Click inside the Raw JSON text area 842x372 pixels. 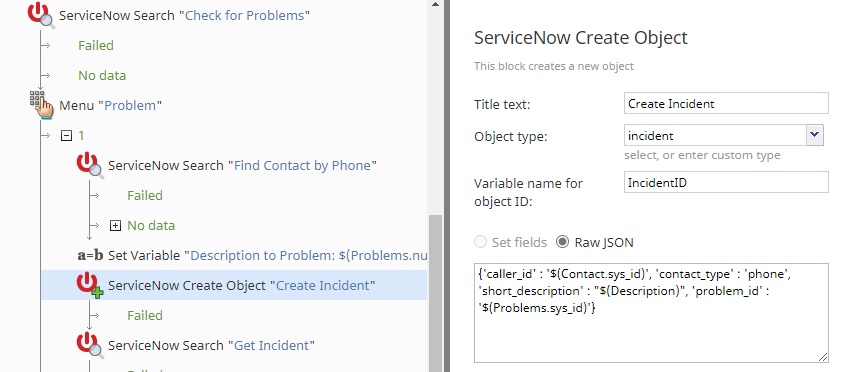point(651,313)
